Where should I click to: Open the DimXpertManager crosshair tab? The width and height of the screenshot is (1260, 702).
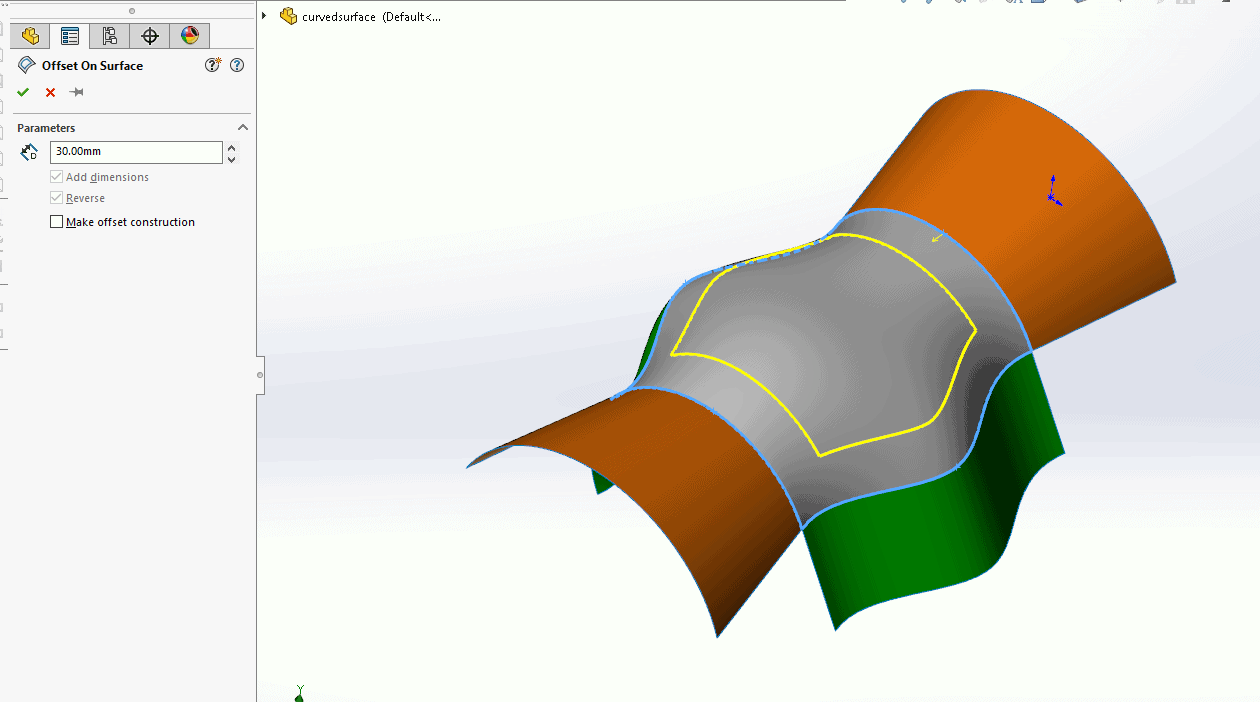coord(150,37)
